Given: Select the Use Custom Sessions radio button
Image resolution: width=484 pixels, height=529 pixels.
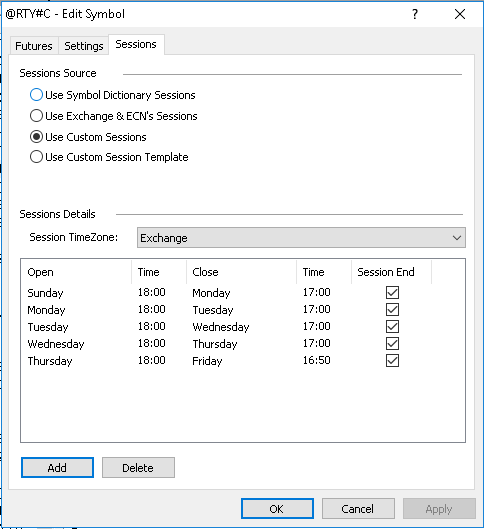Looking at the screenshot, I should [x=36, y=137].
